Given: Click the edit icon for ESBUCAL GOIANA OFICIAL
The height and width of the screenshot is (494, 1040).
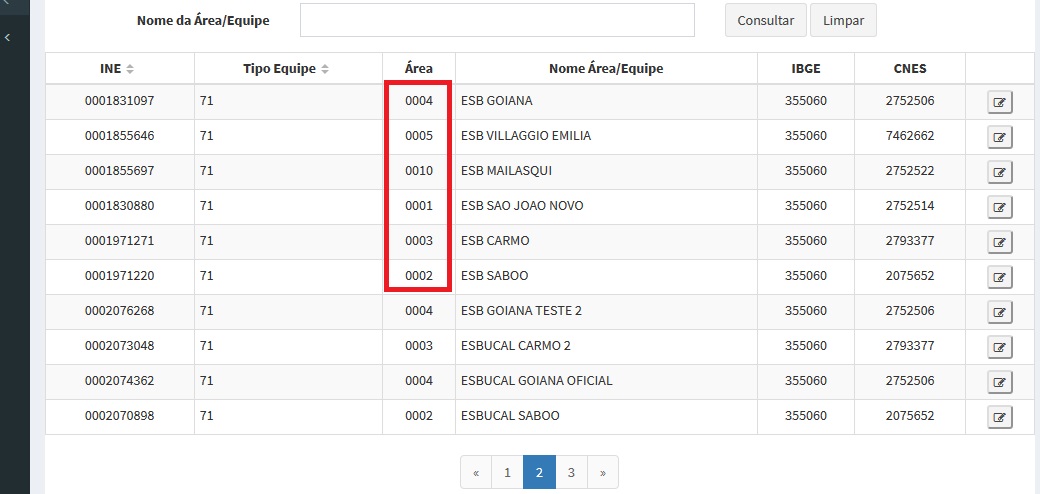Looking at the screenshot, I should (999, 382).
